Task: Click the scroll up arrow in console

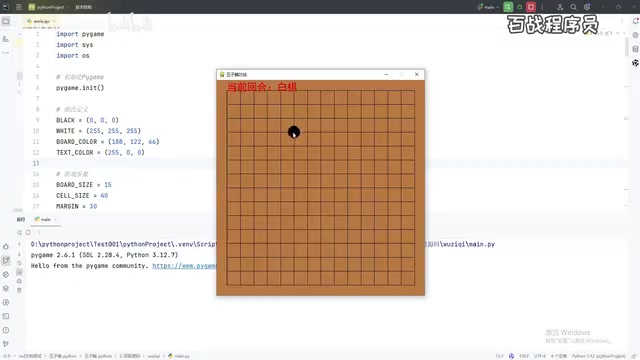Action: (x=19, y=245)
